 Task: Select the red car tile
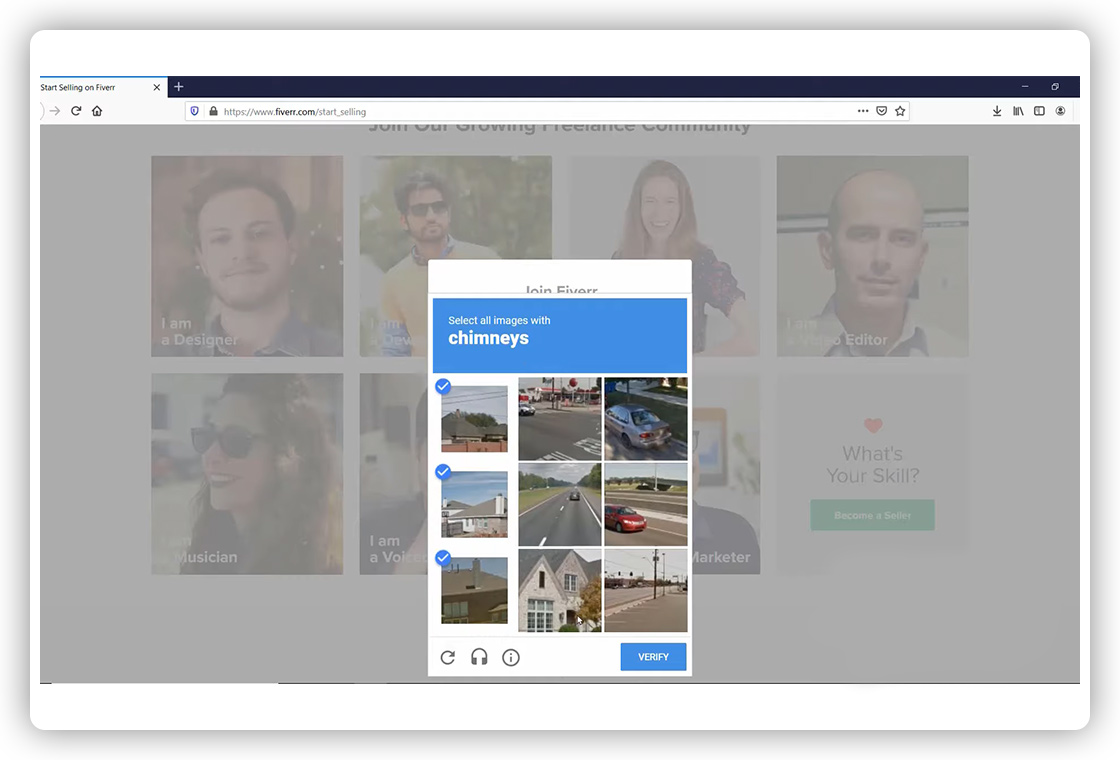click(x=646, y=504)
